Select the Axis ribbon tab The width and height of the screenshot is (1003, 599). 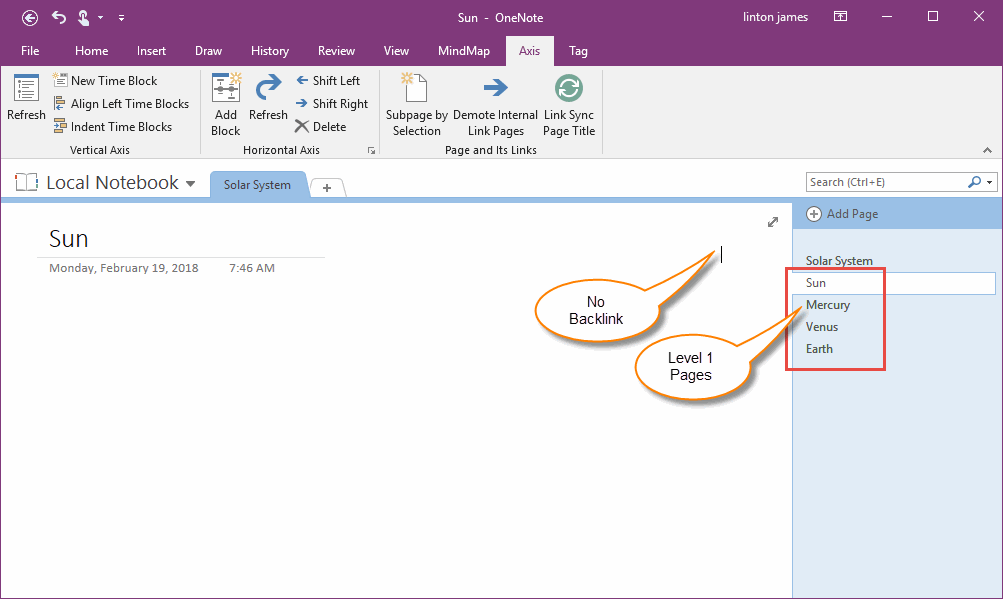[x=529, y=51]
